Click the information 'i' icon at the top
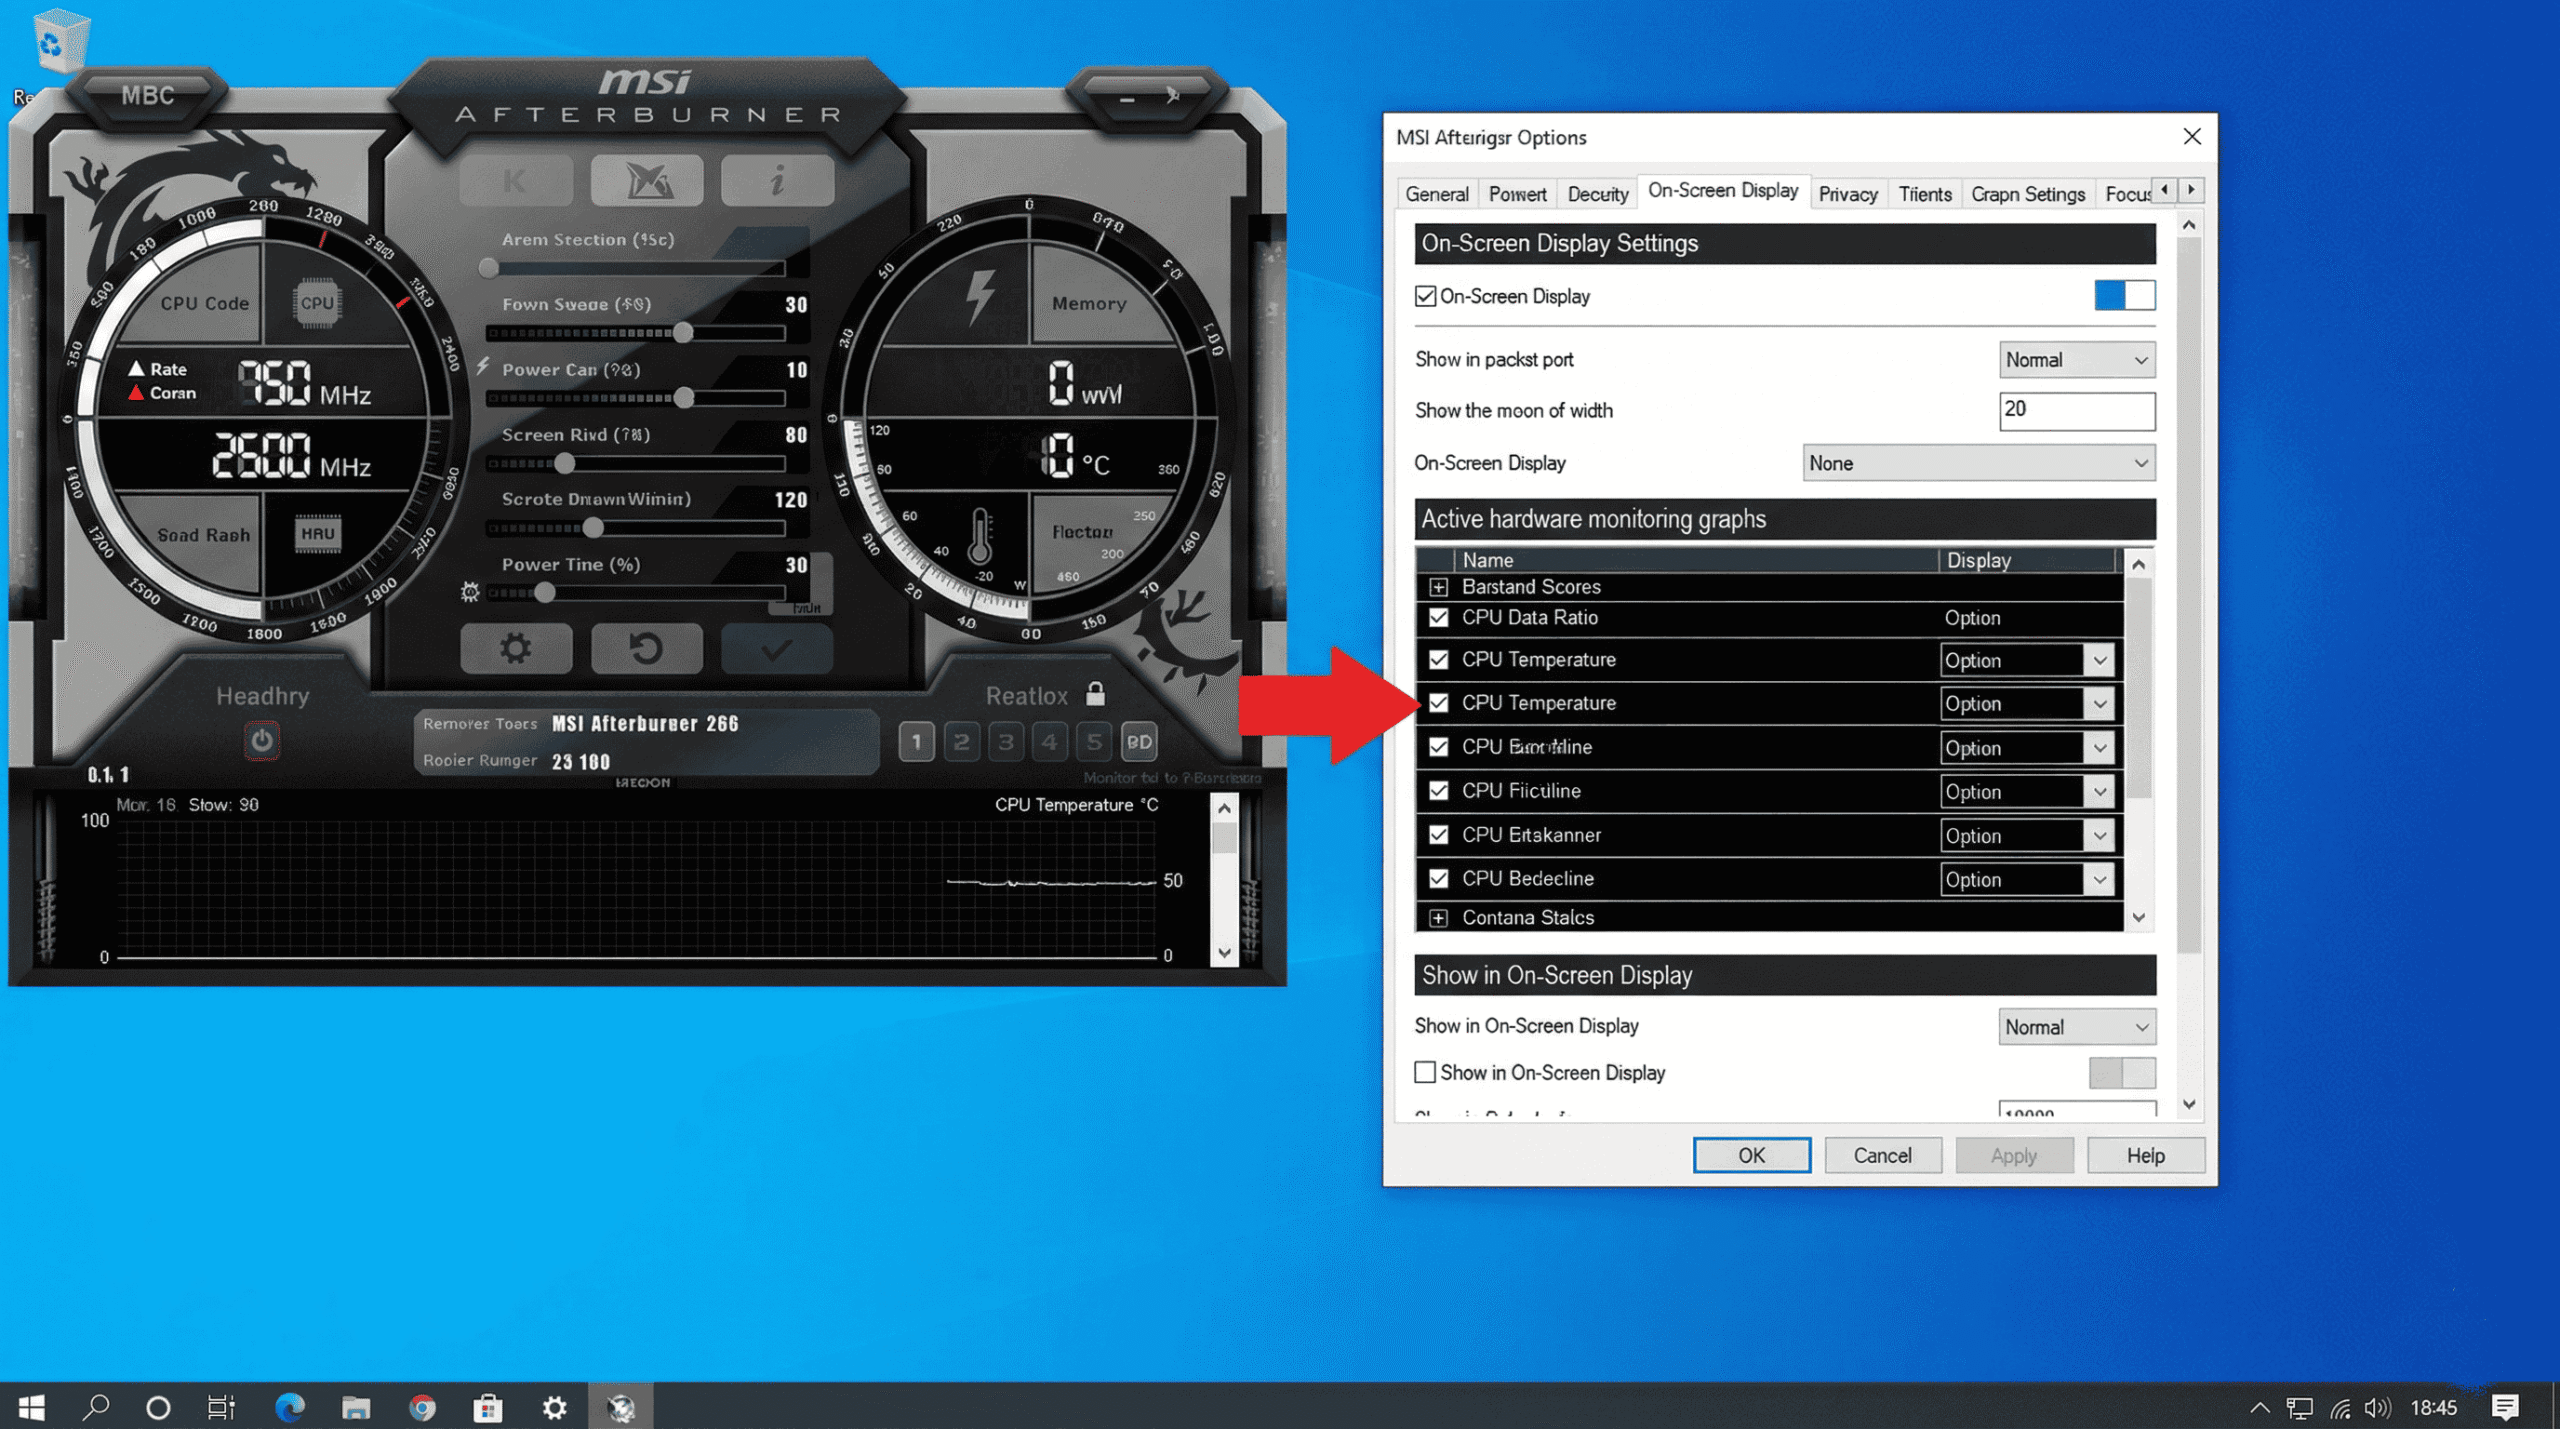 (x=777, y=180)
